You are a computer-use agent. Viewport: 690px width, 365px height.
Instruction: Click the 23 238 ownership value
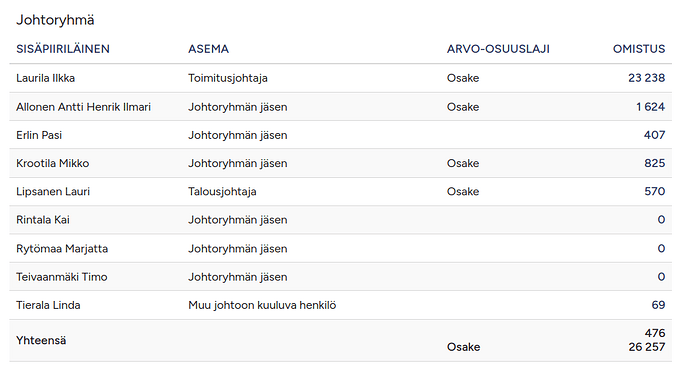tap(646, 78)
